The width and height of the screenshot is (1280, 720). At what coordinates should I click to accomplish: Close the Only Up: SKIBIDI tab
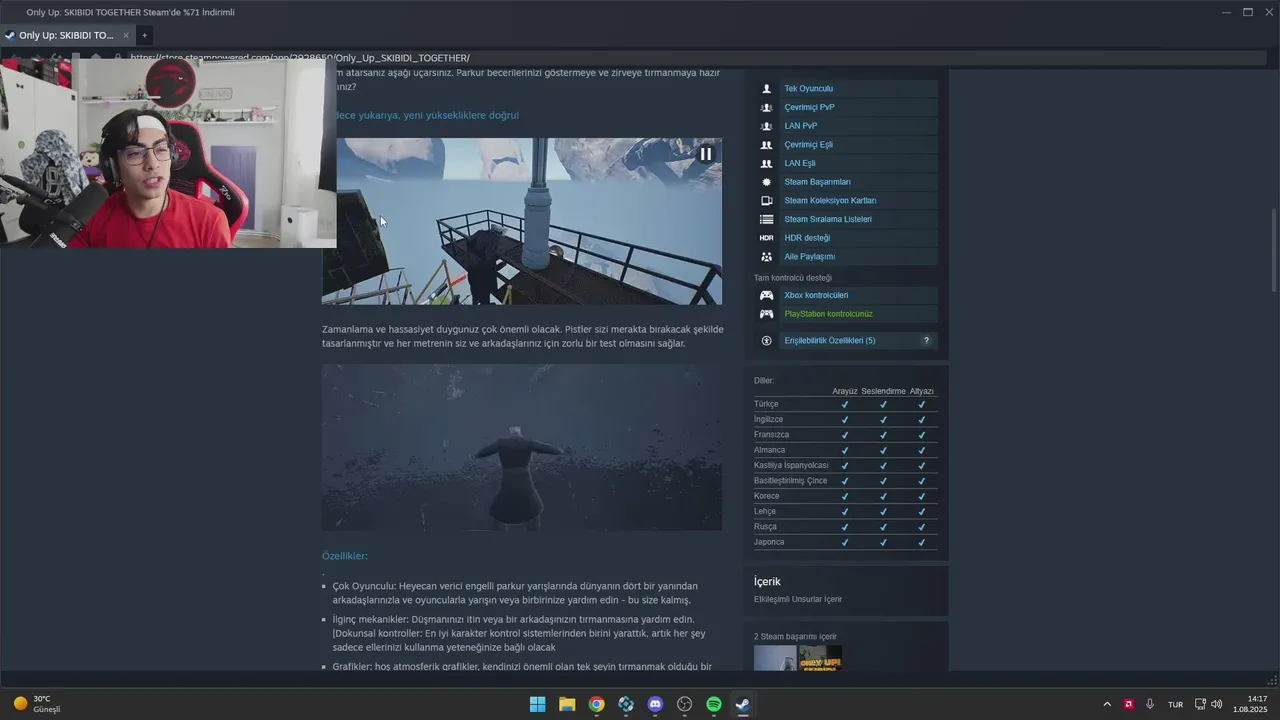pos(126,35)
